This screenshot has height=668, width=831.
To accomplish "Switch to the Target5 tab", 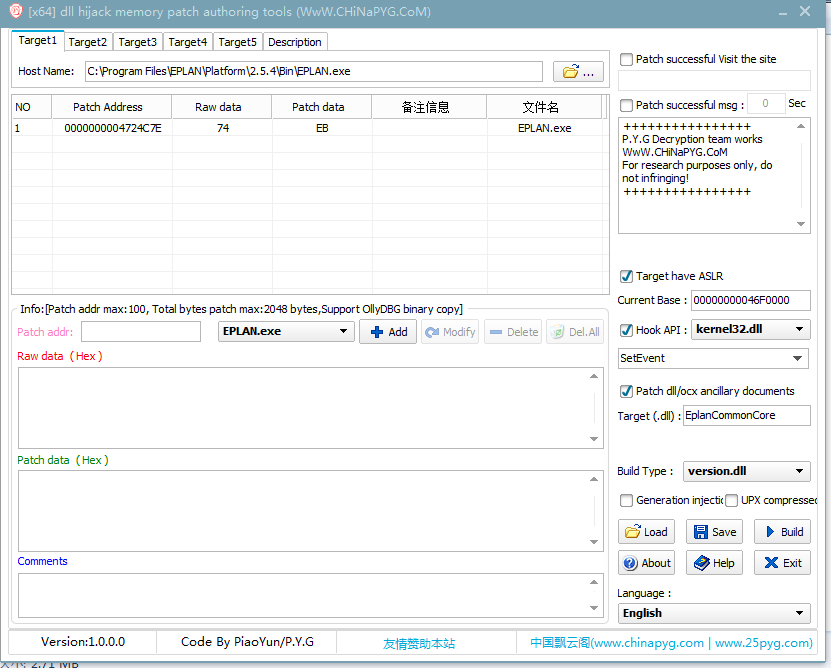I will pyautogui.click(x=237, y=42).
